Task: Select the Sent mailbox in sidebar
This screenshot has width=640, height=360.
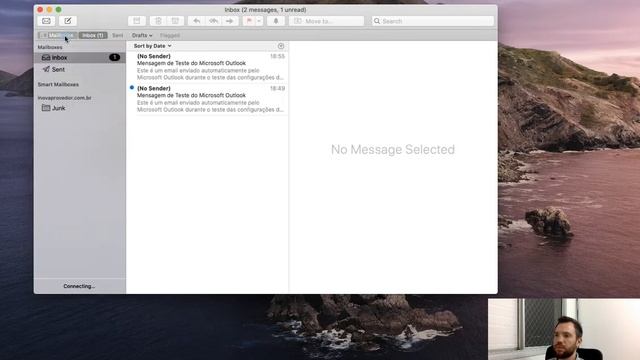Action: [80, 69]
